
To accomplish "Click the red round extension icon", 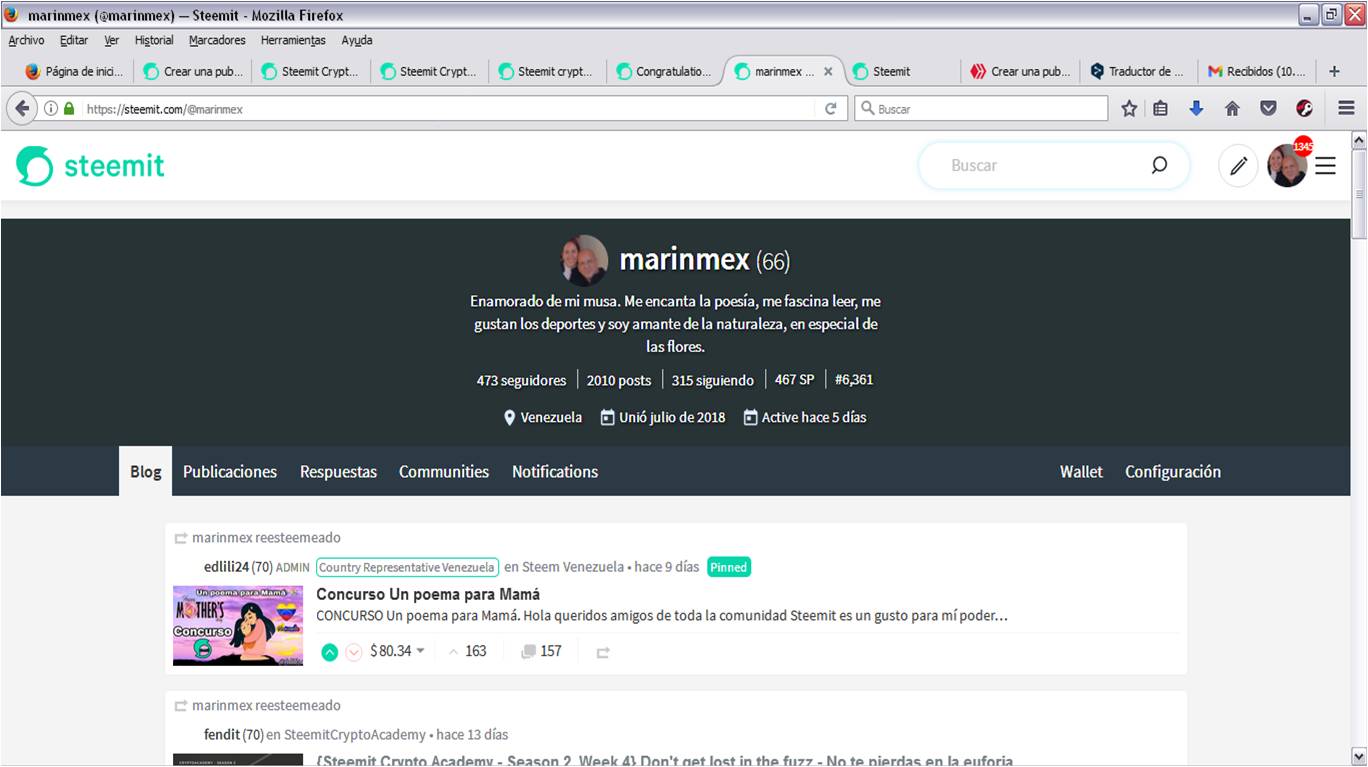I will coord(1304,108).
